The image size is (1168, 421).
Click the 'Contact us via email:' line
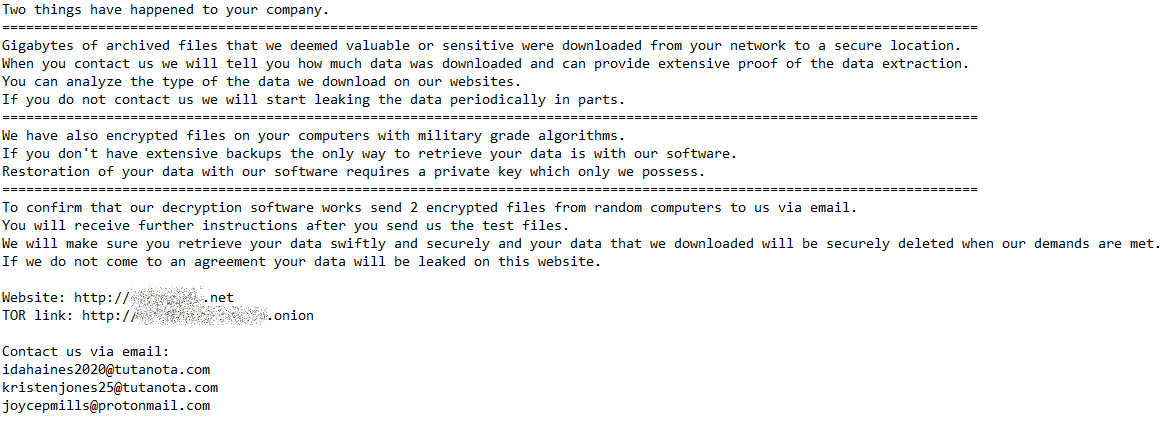(x=86, y=352)
